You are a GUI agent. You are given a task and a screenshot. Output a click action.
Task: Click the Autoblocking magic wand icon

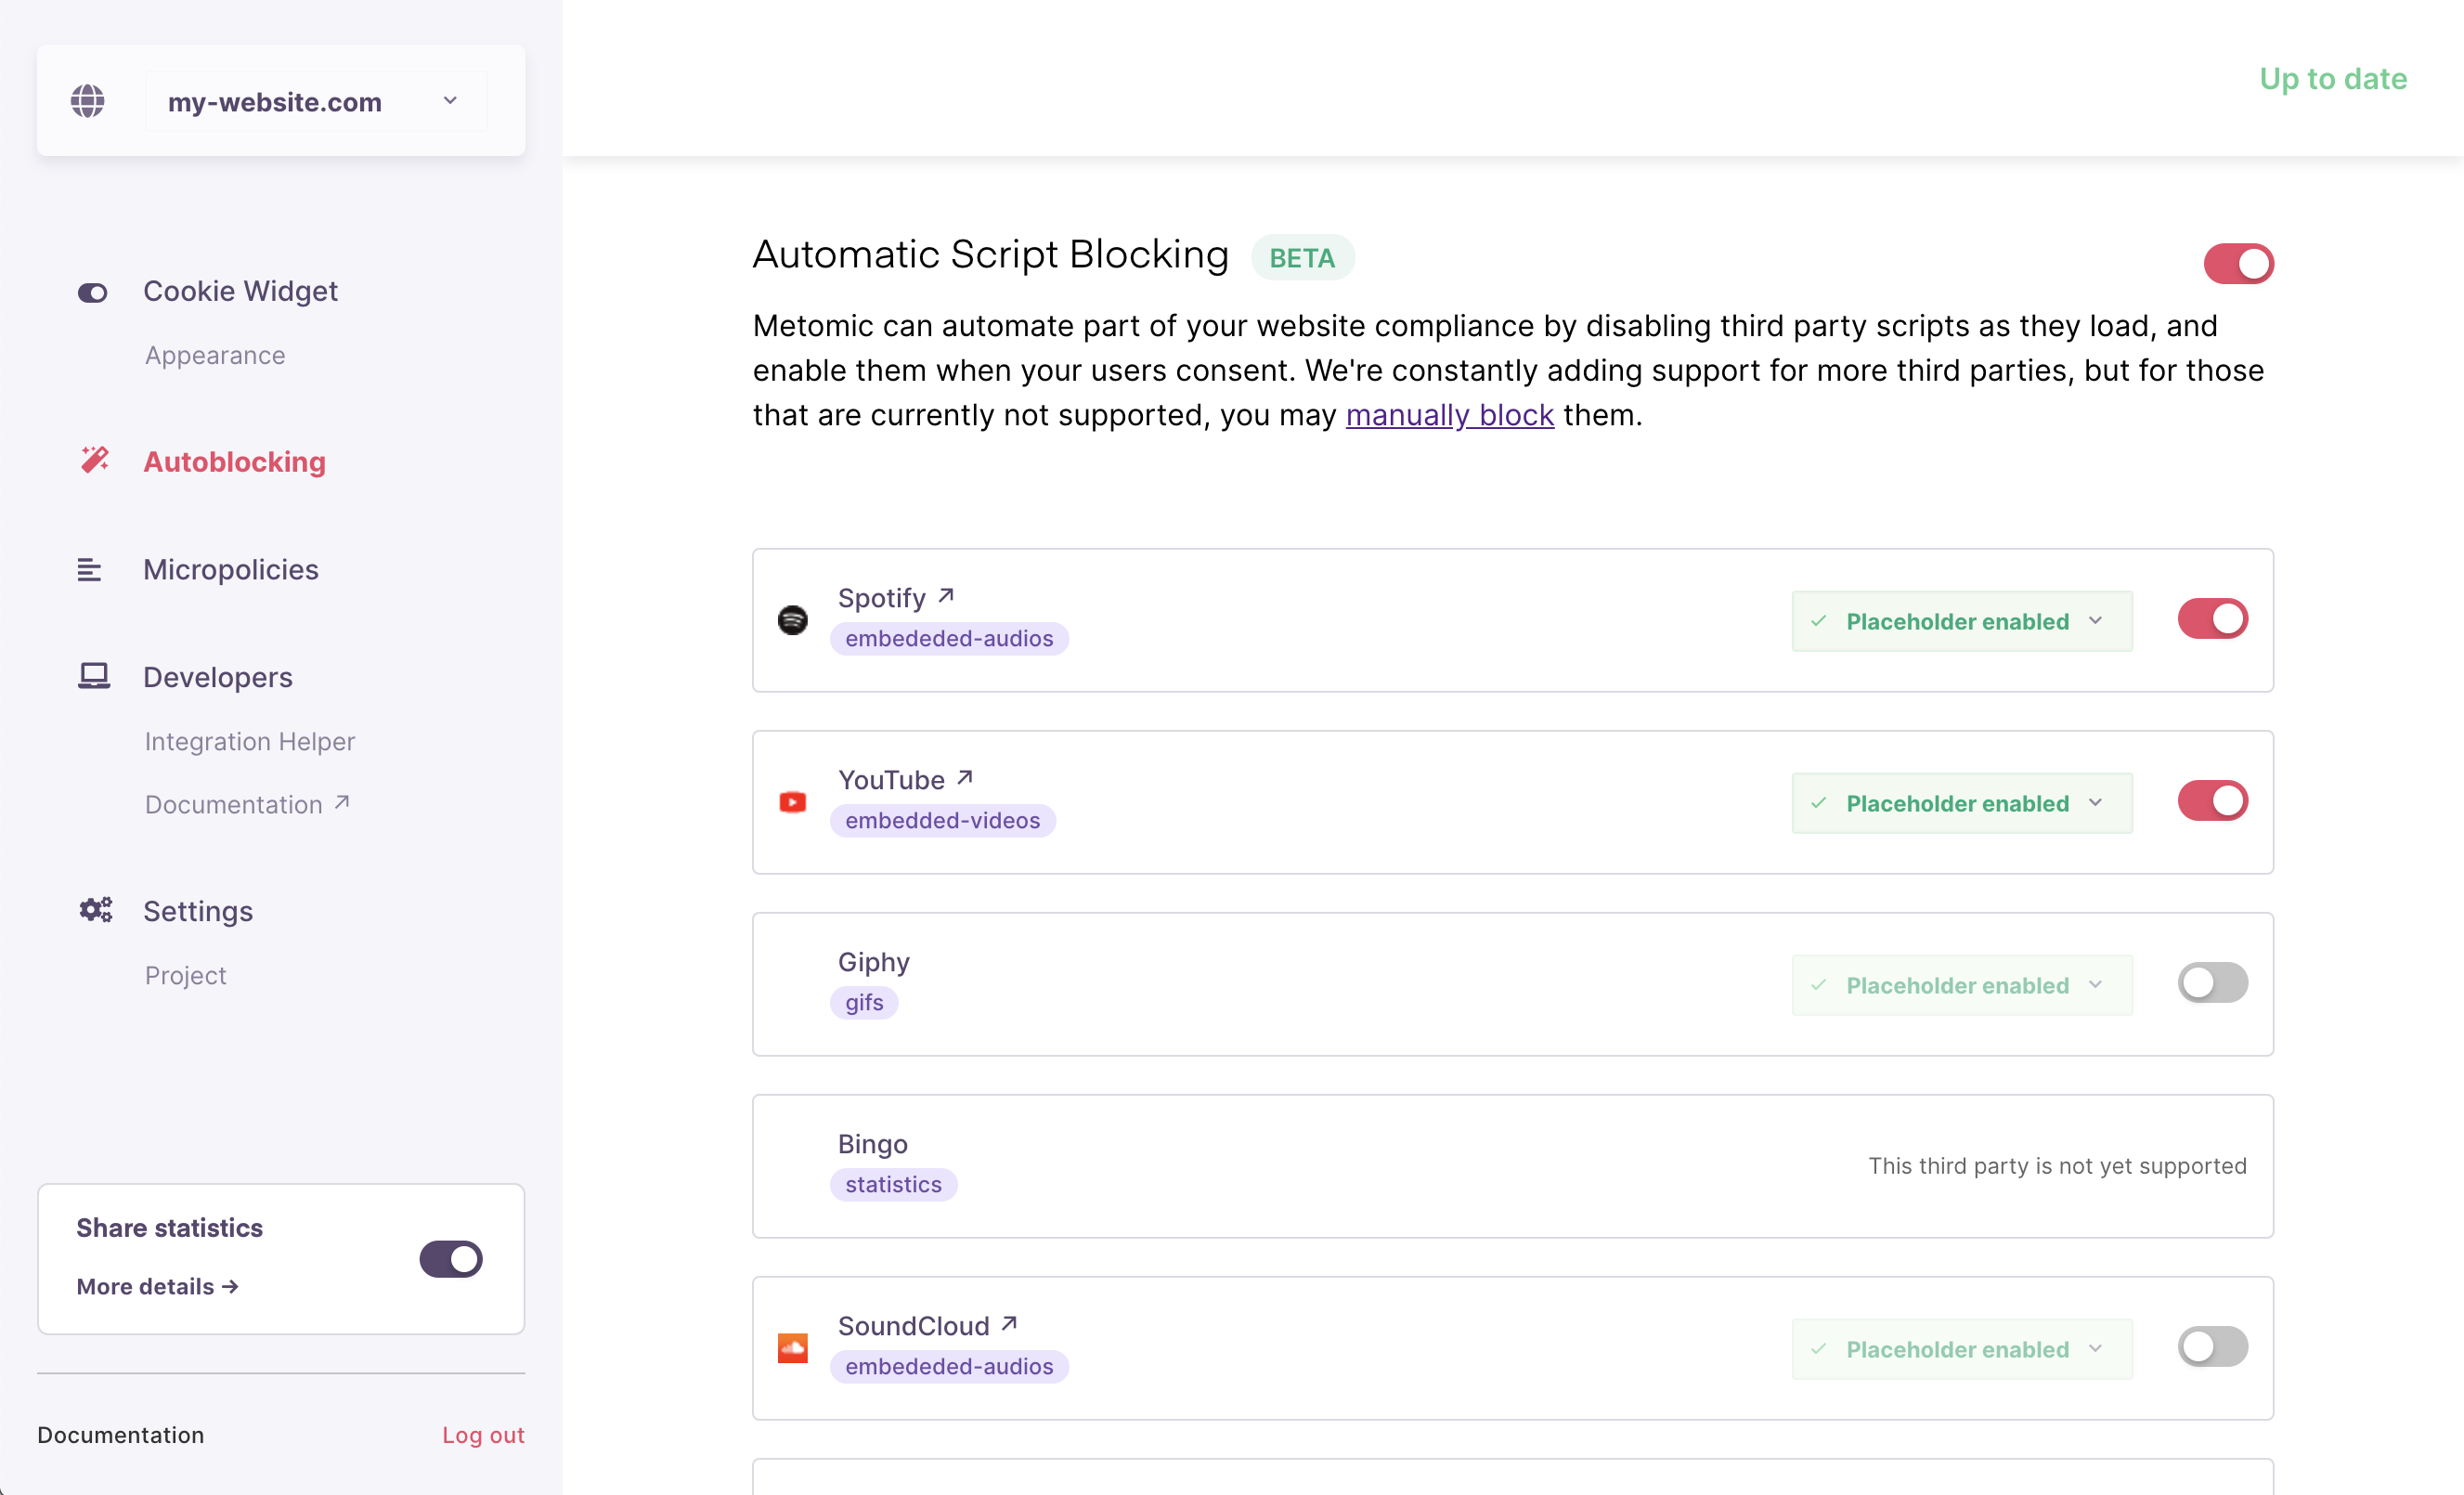(94, 460)
